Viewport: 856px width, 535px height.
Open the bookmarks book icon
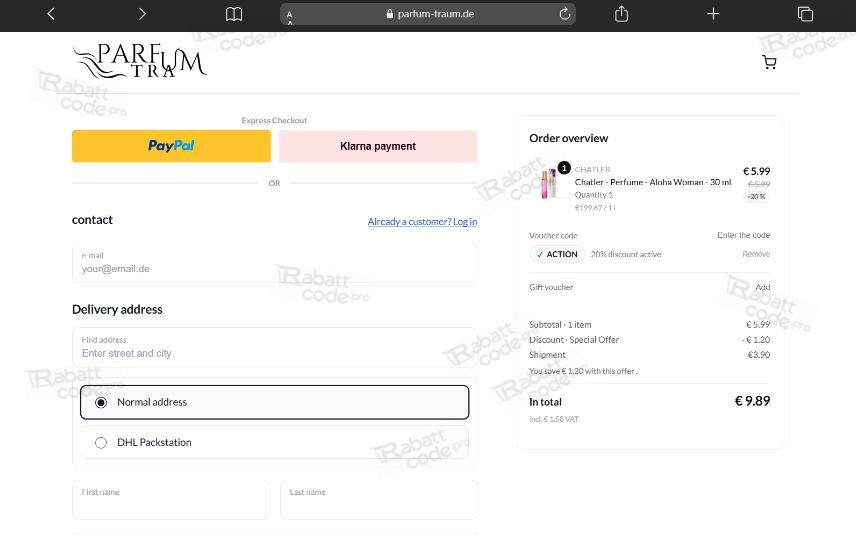pyautogui.click(x=234, y=14)
